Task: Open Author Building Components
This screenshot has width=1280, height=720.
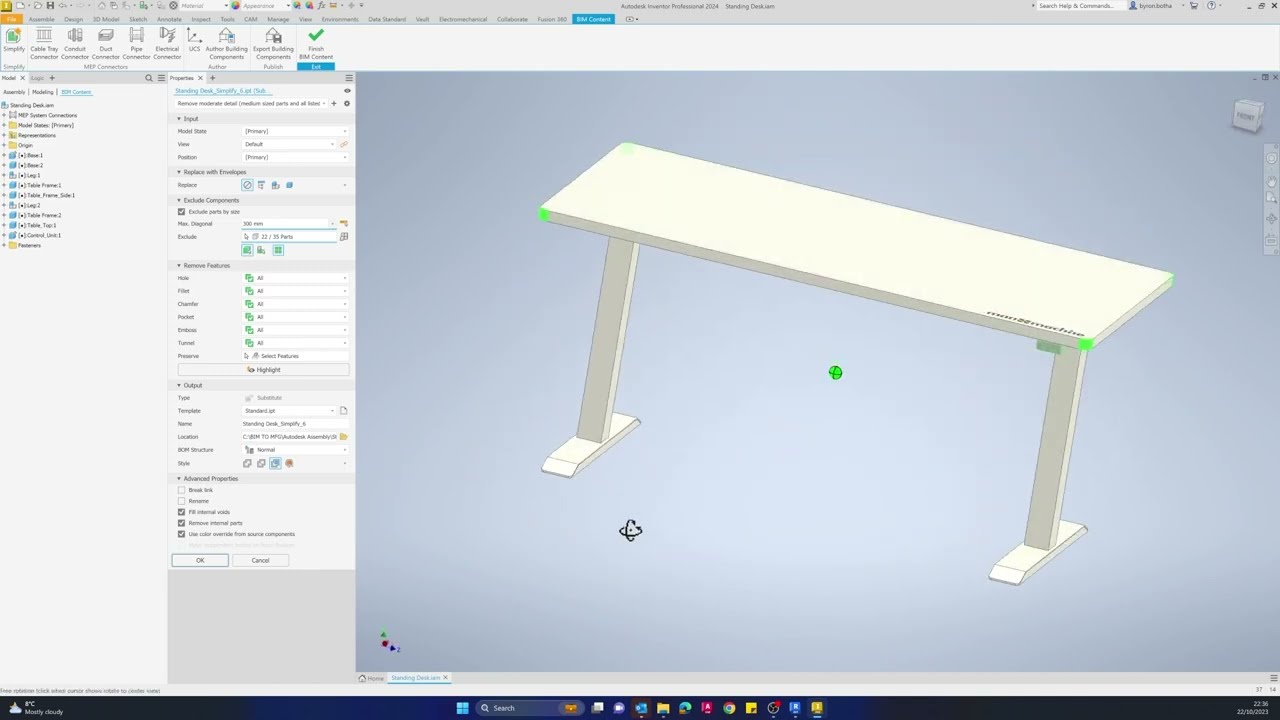Action: (226, 44)
